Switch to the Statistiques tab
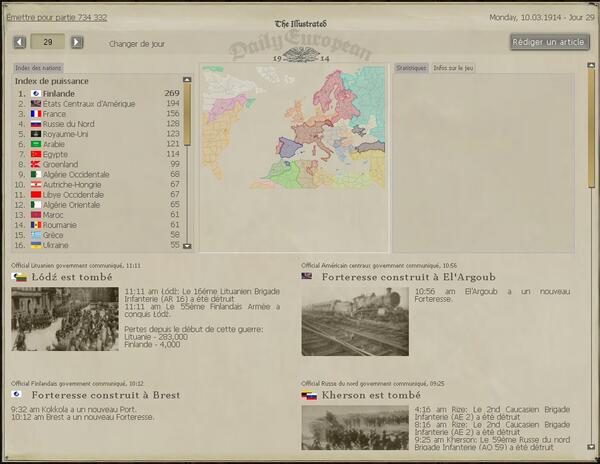 tap(411, 68)
